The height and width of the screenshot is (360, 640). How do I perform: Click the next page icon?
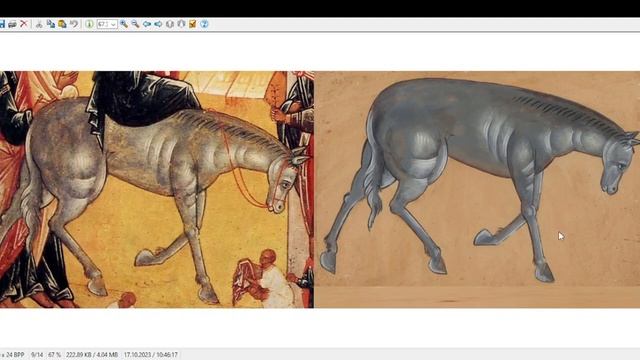tap(181, 24)
